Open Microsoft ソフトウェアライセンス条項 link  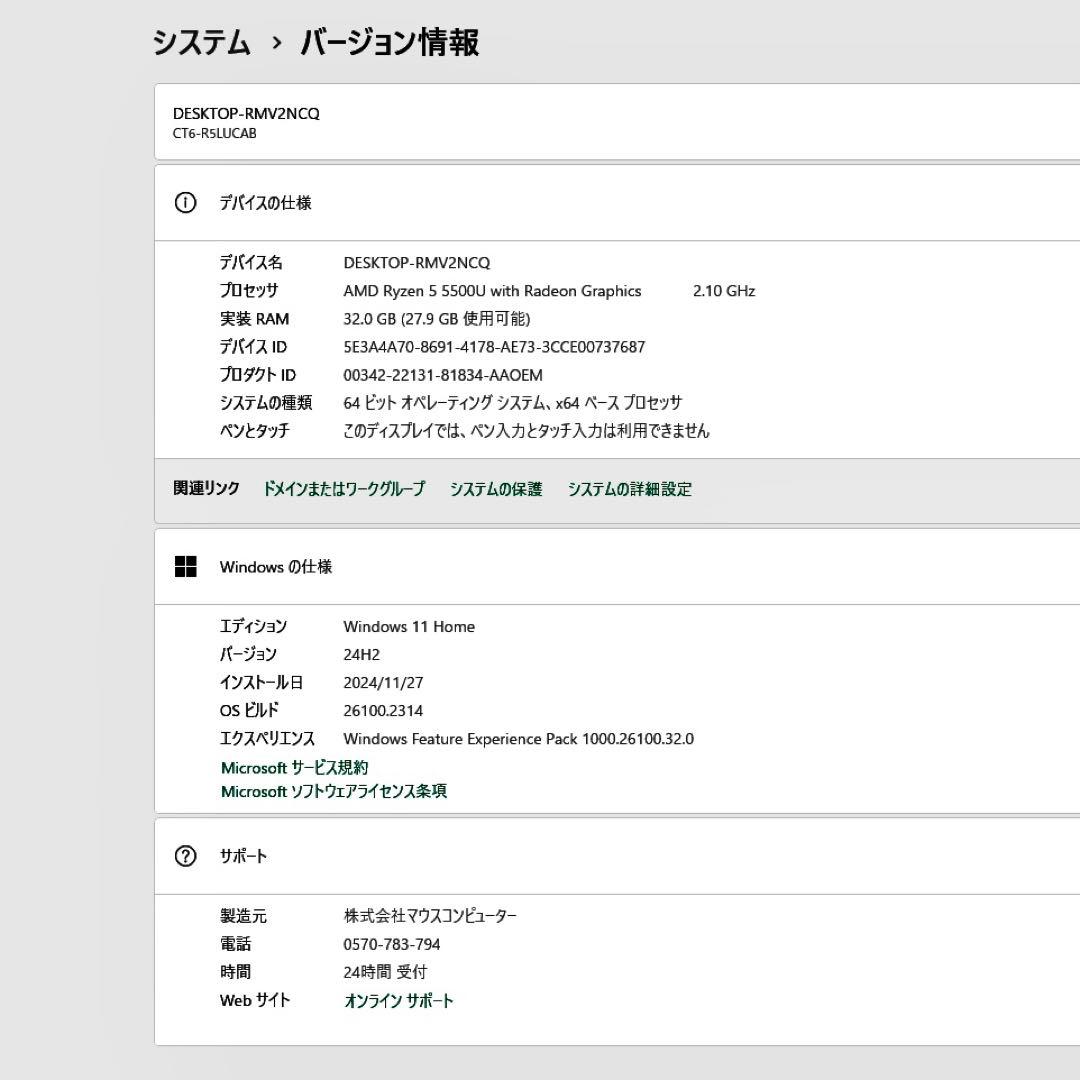tap(333, 791)
